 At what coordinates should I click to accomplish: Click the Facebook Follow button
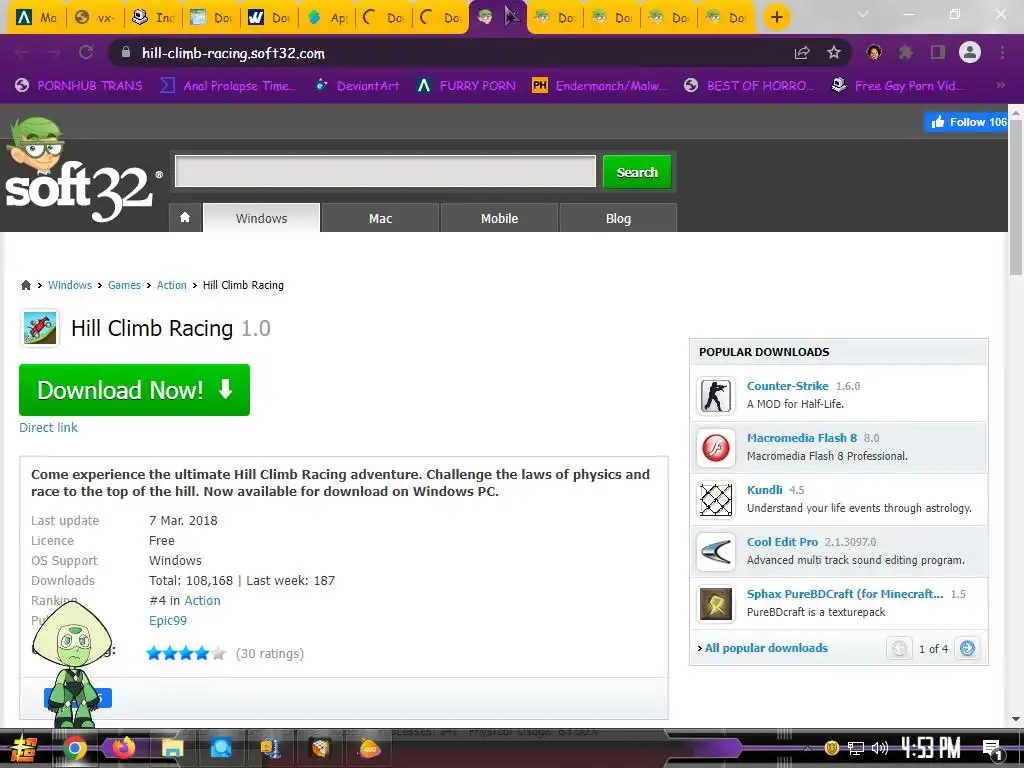coord(967,121)
